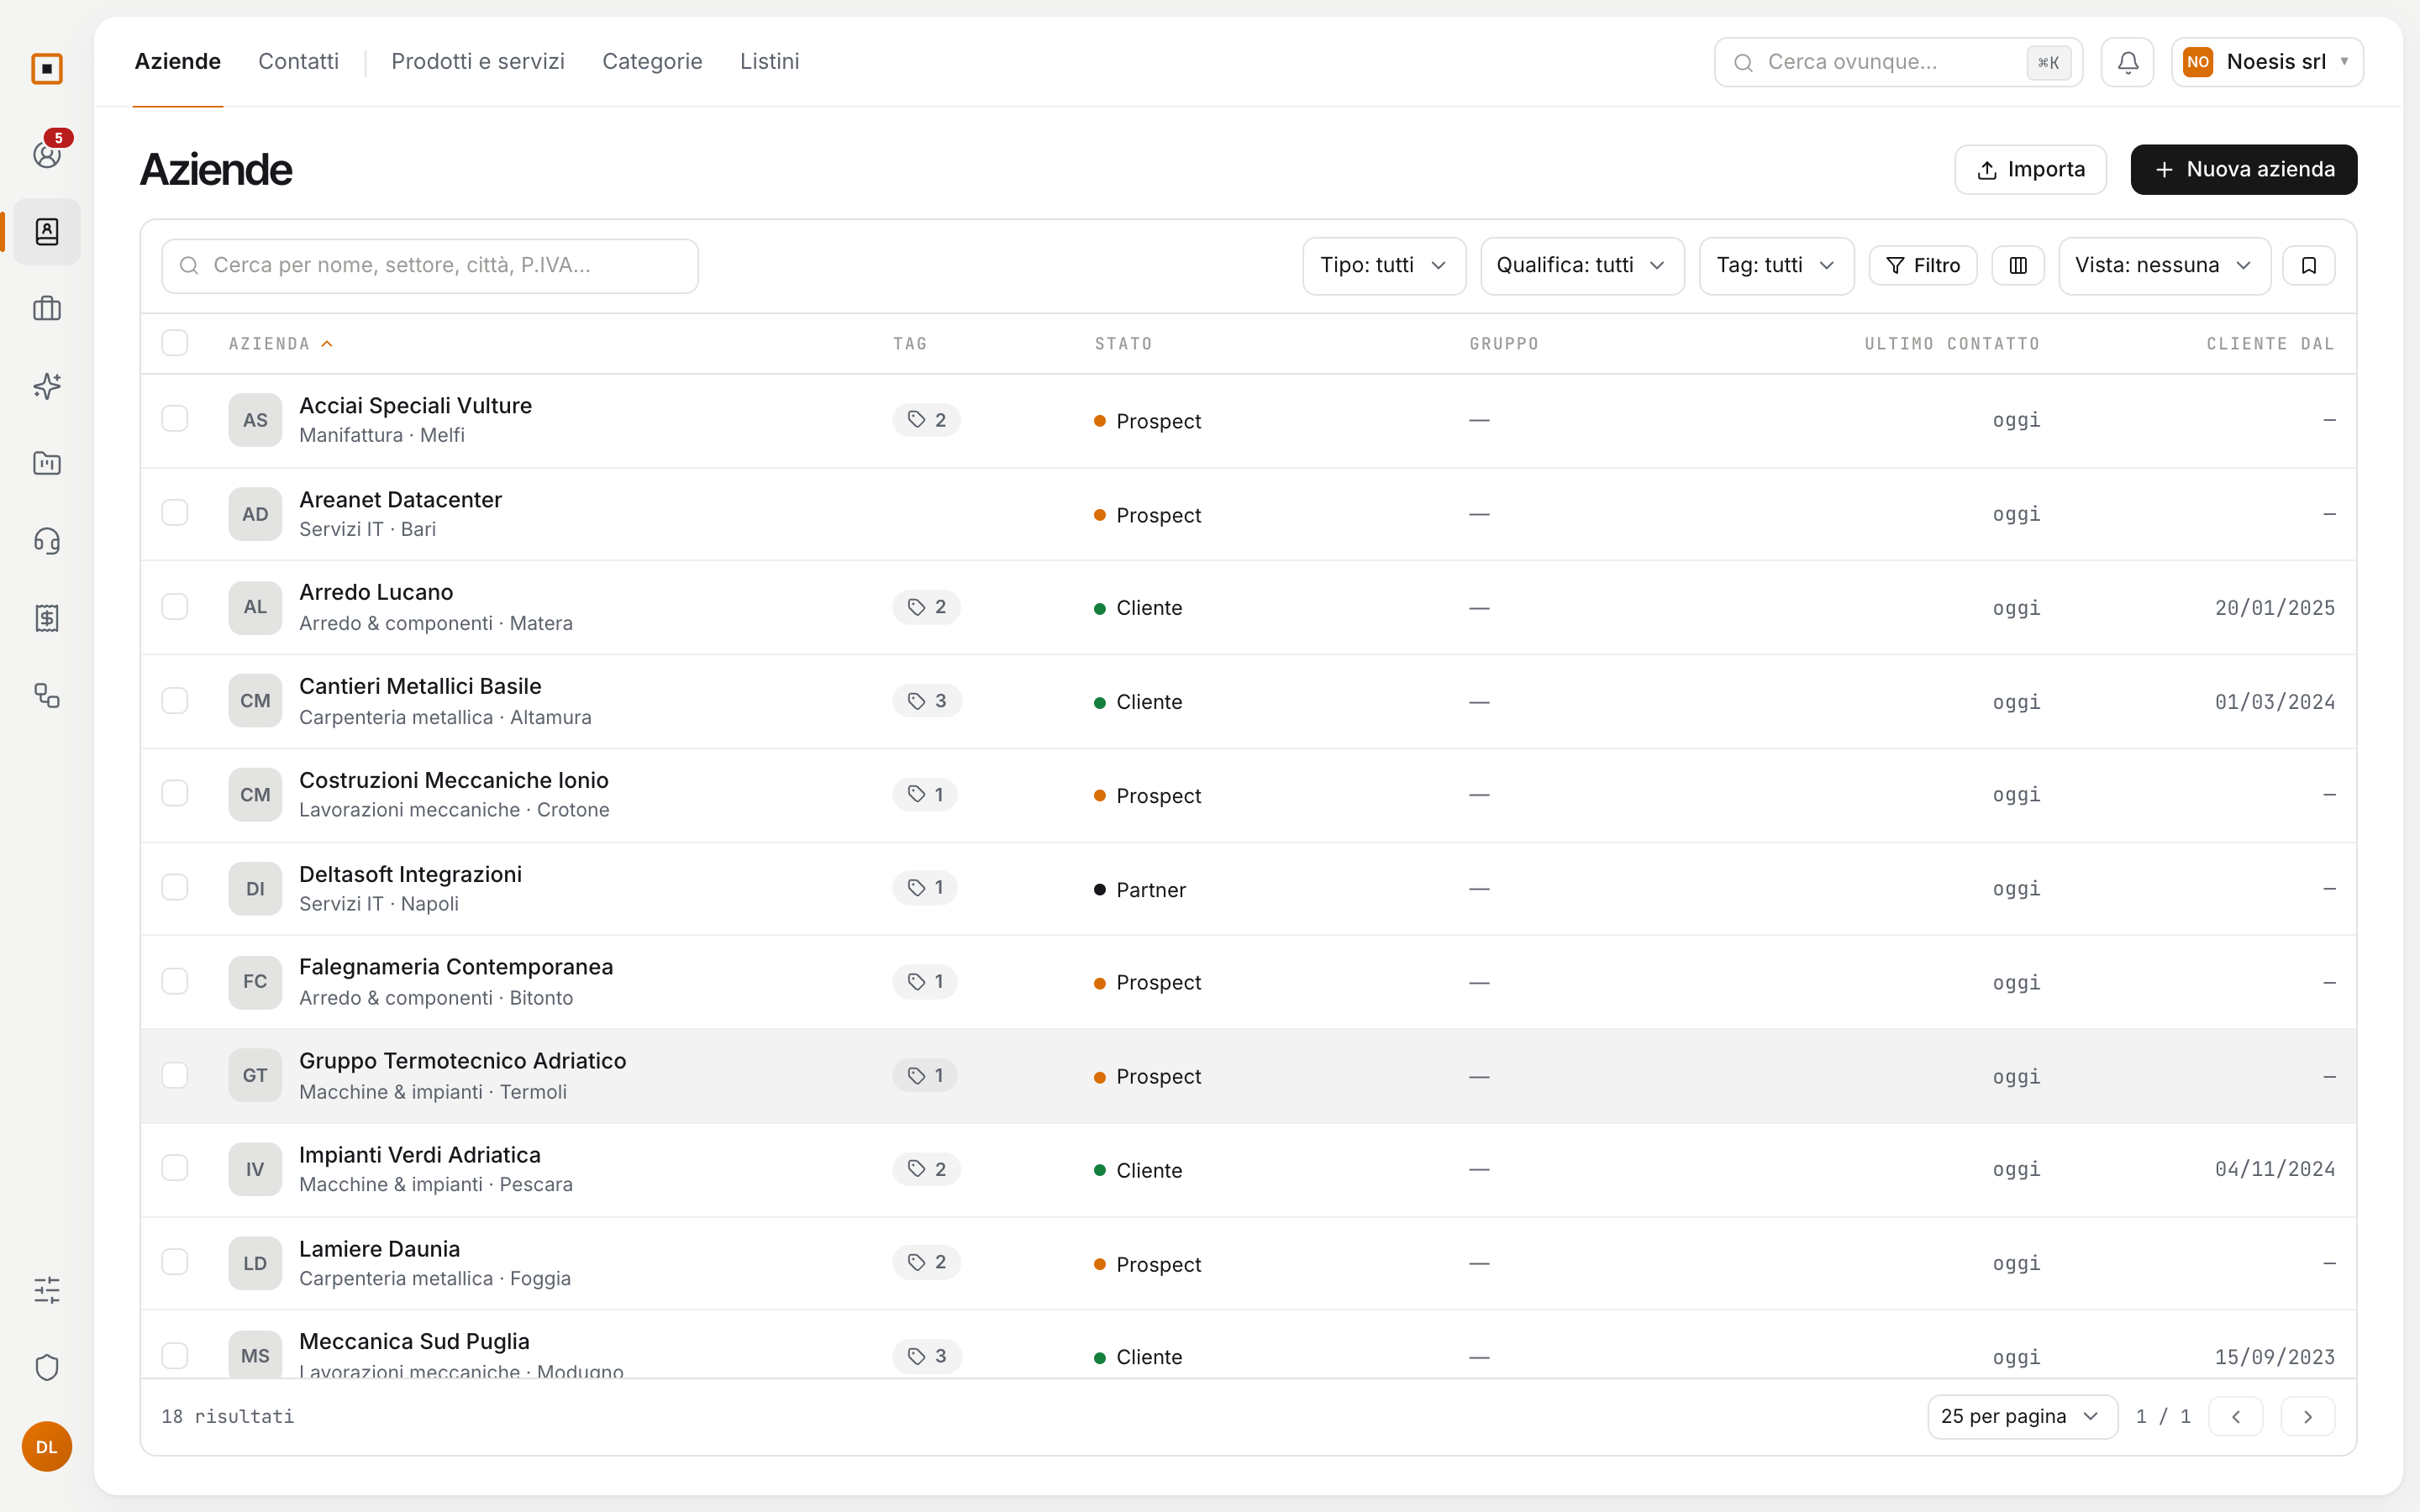Open the folder chart sidebar icon

pyautogui.click(x=47, y=463)
